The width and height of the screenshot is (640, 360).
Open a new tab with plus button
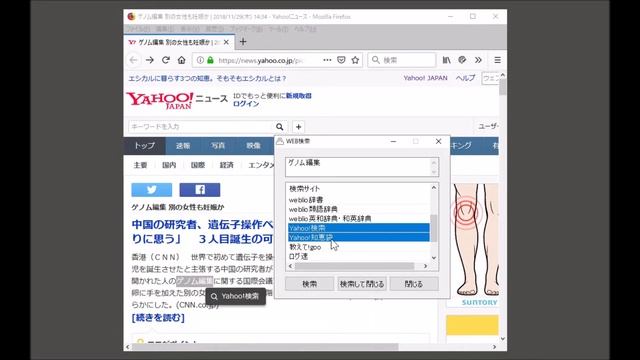[x=243, y=42]
